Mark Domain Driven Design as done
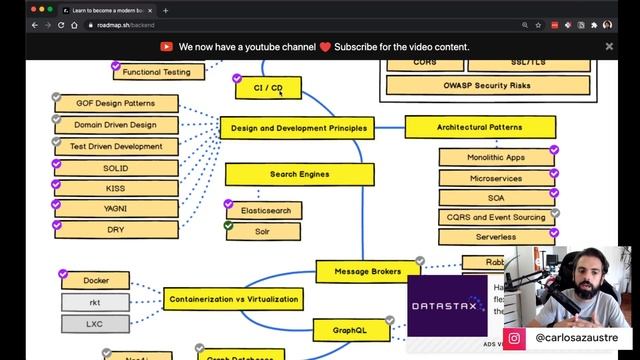640x360 pixels. click(x=56, y=119)
